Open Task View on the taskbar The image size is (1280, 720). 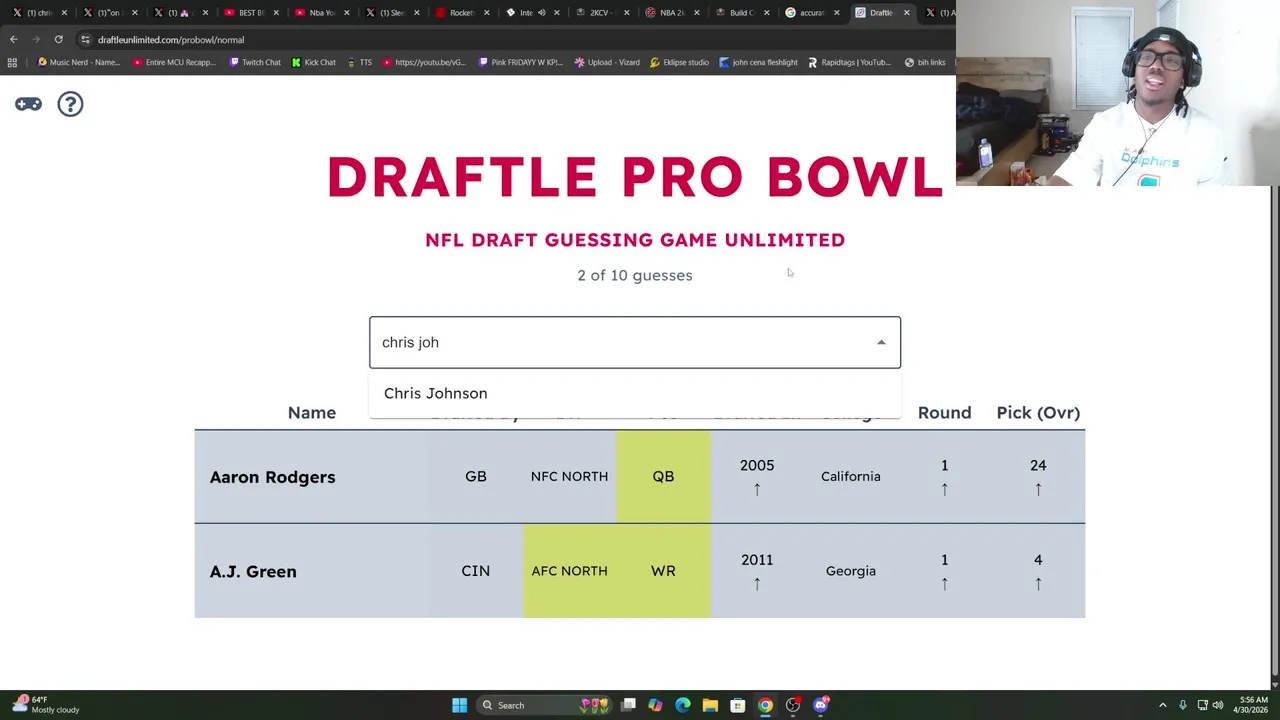tap(628, 705)
